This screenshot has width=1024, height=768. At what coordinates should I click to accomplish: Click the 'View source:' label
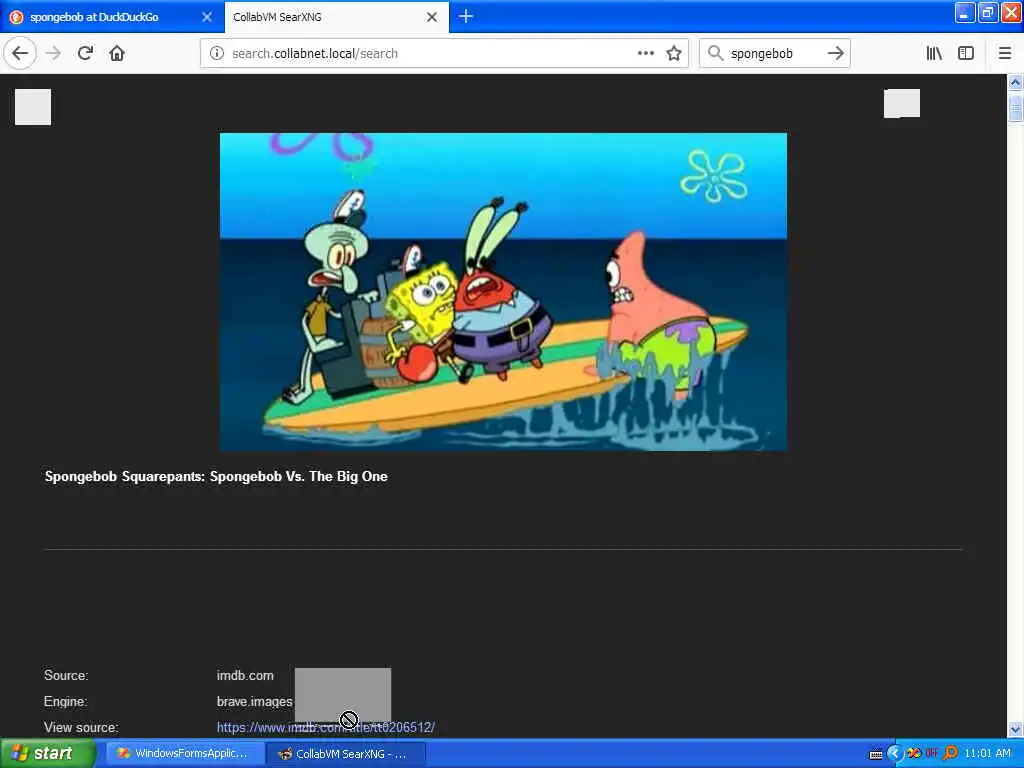pos(81,727)
